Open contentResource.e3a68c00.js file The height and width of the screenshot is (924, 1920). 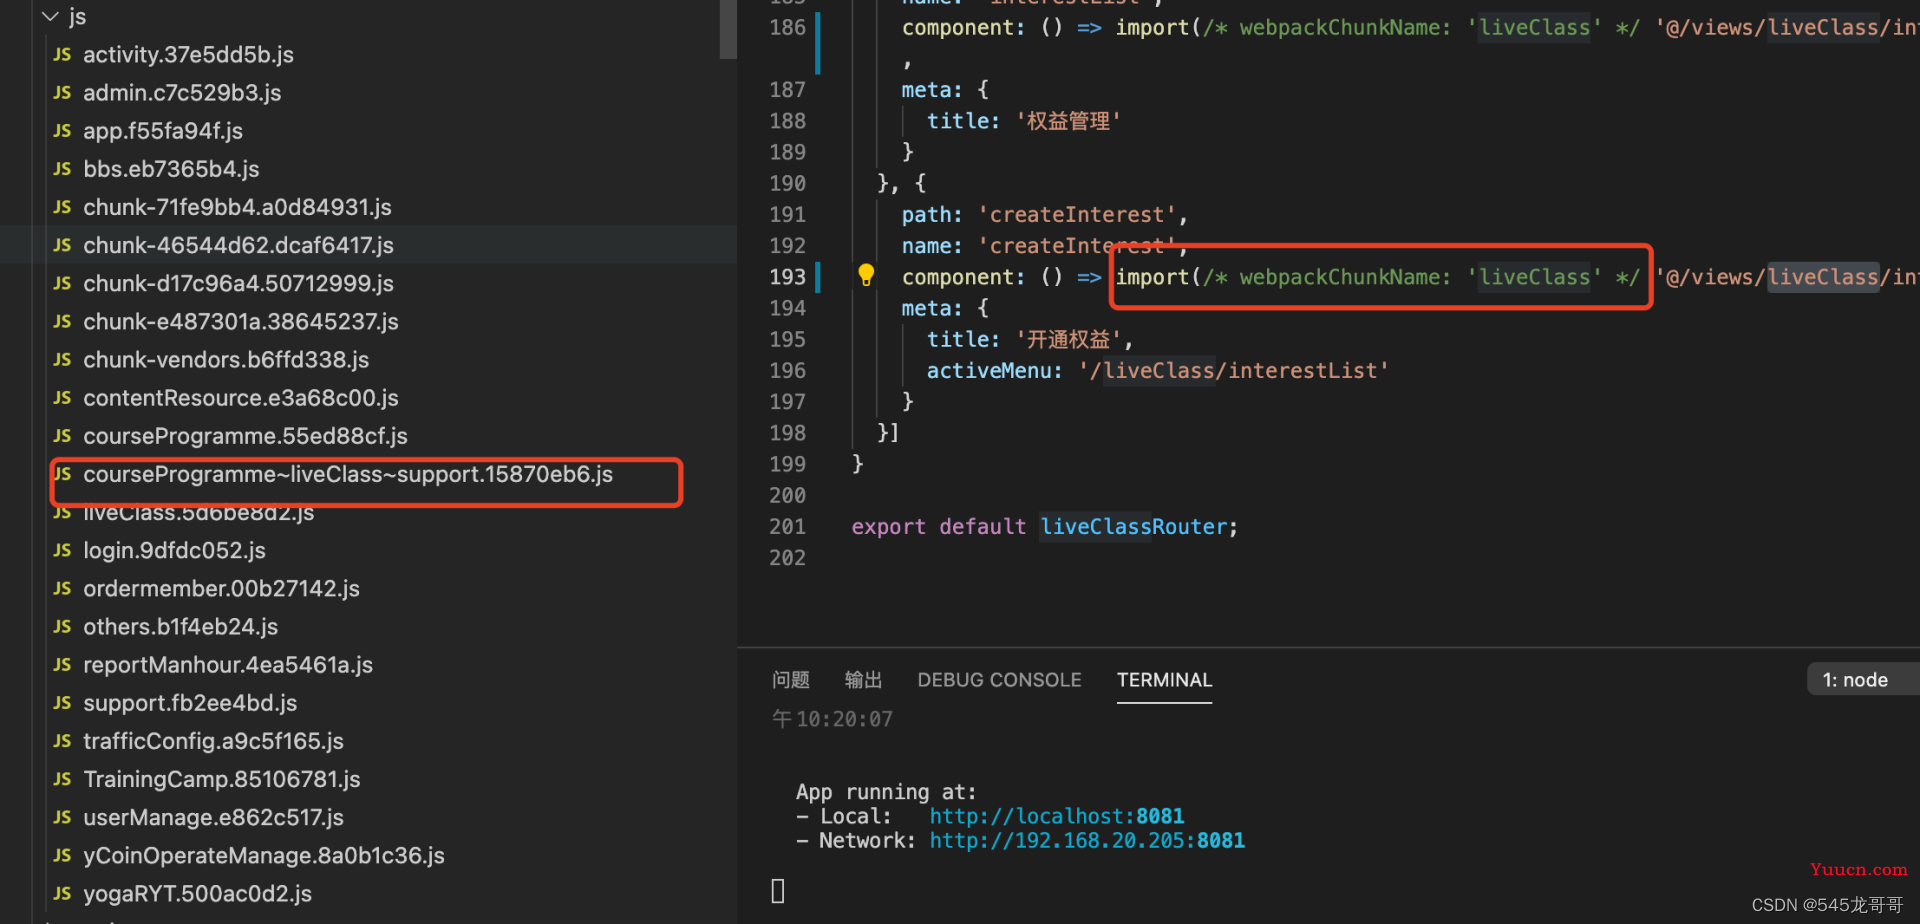click(x=241, y=398)
